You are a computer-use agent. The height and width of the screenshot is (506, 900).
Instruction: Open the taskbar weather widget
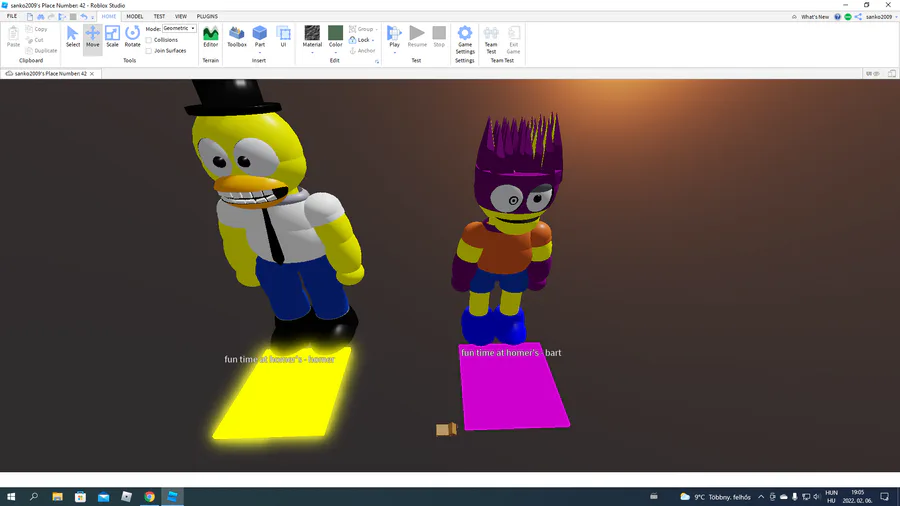tap(715, 497)
